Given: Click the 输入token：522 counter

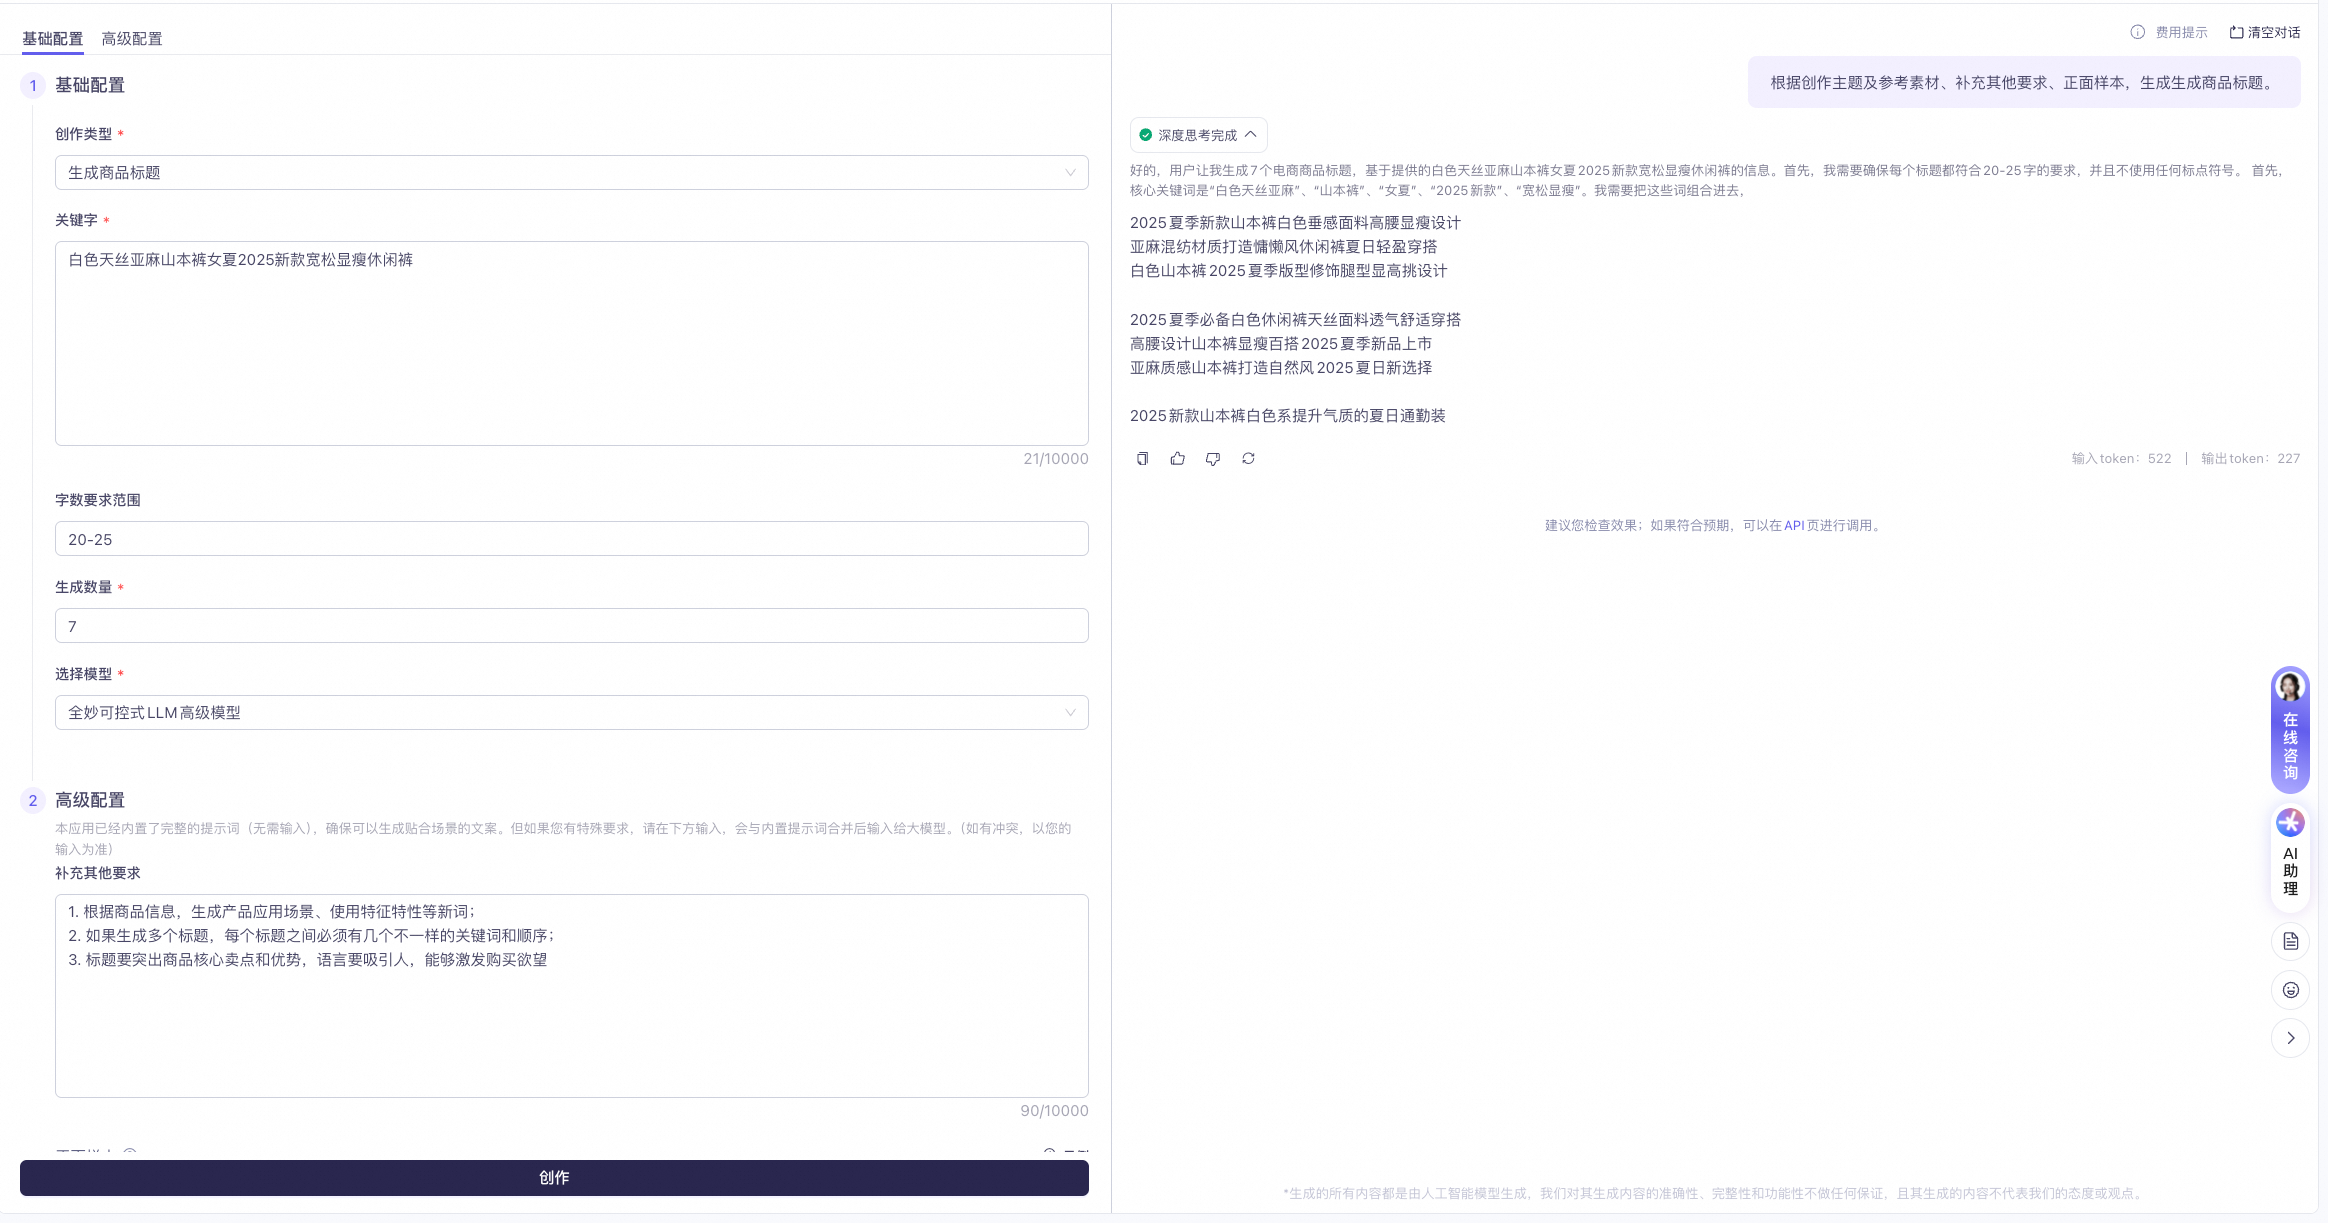Looking at the screenshot, I should tap(2121, 459).
